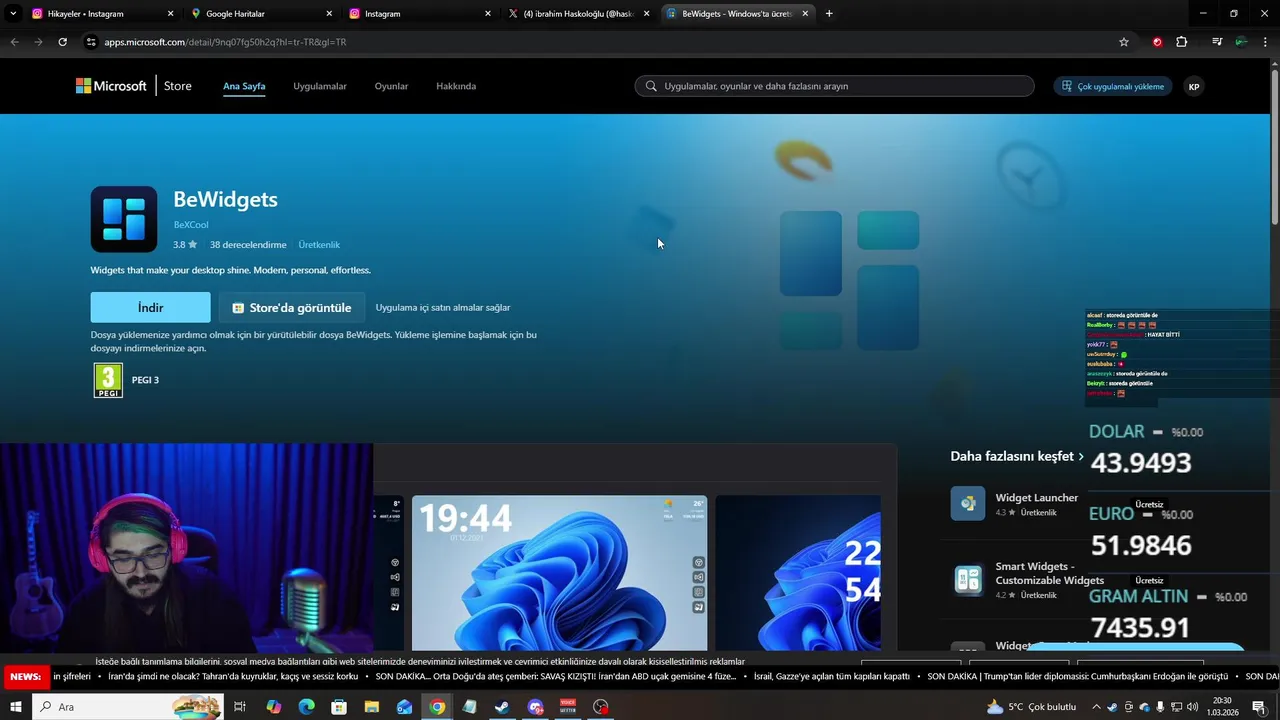Open the media control icon in toolbar
Viewport: 1280px width, 720px height.
[x=1217, y=42]
